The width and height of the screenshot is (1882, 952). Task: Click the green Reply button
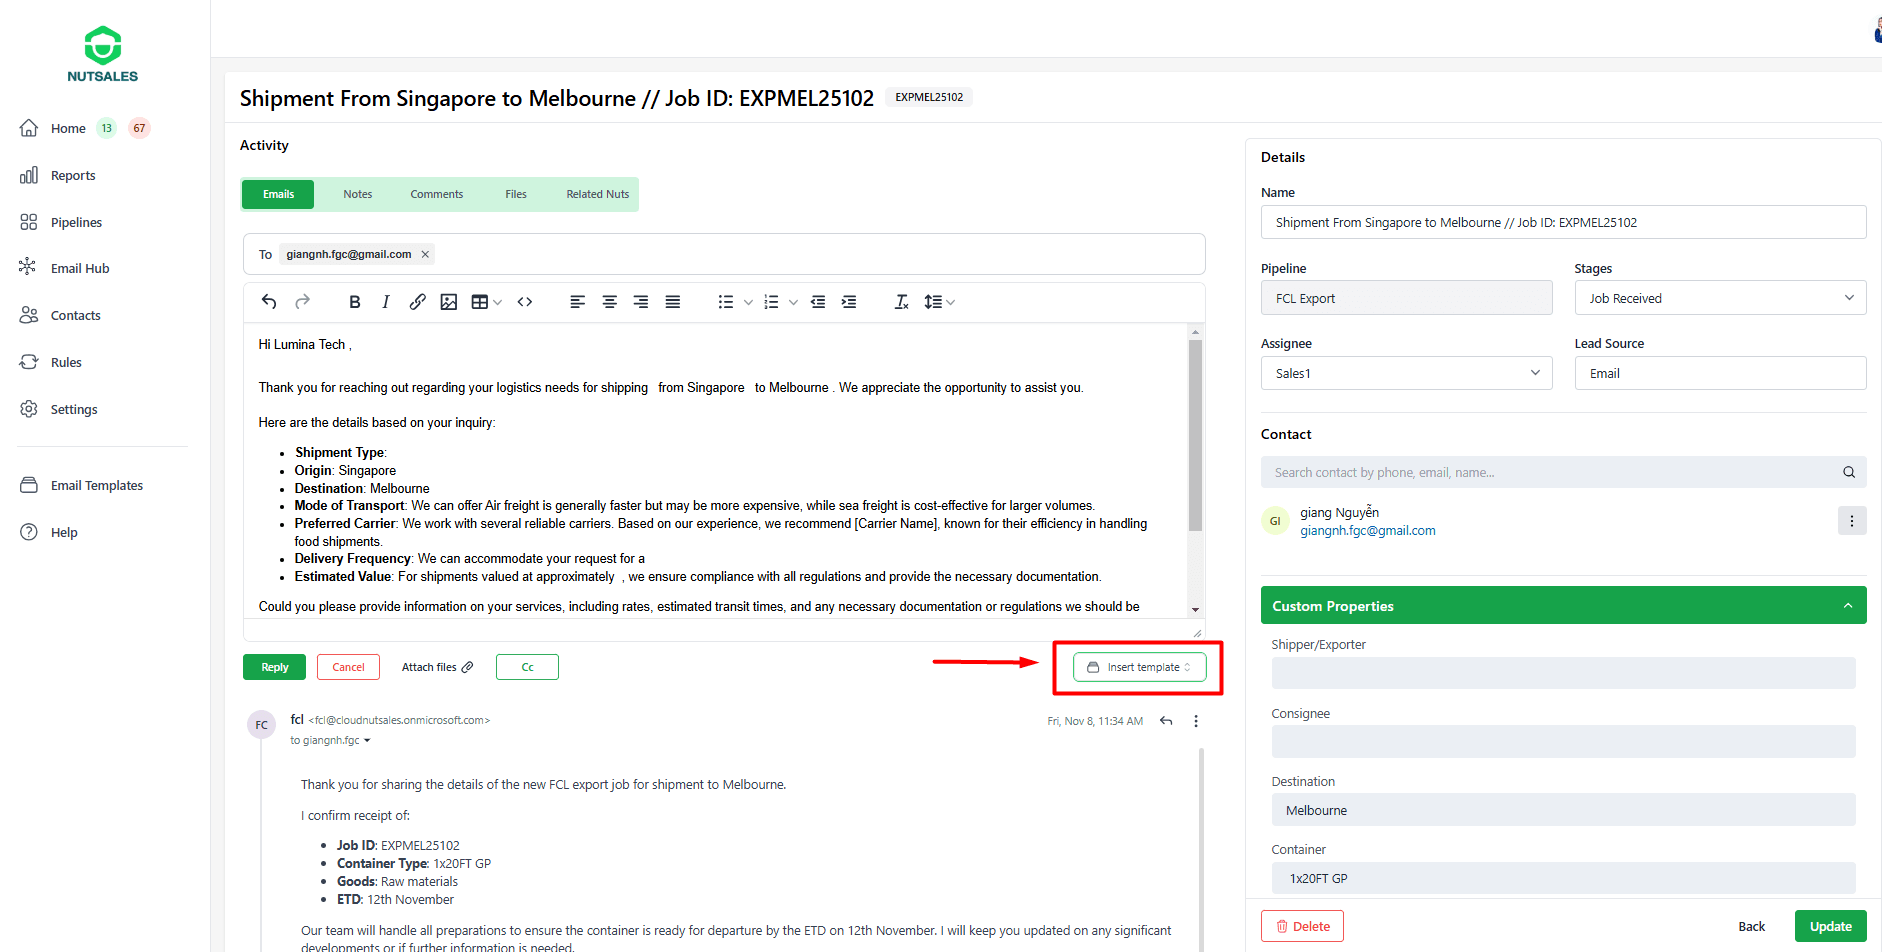tap(274, 667)
